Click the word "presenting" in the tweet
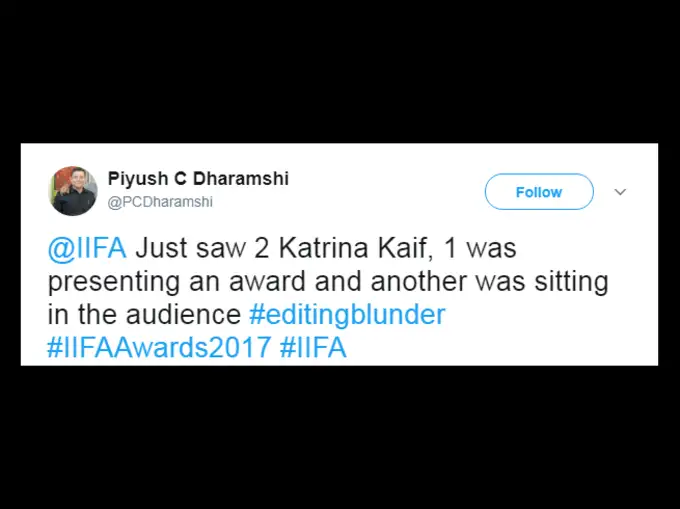 tap(113, 282)
